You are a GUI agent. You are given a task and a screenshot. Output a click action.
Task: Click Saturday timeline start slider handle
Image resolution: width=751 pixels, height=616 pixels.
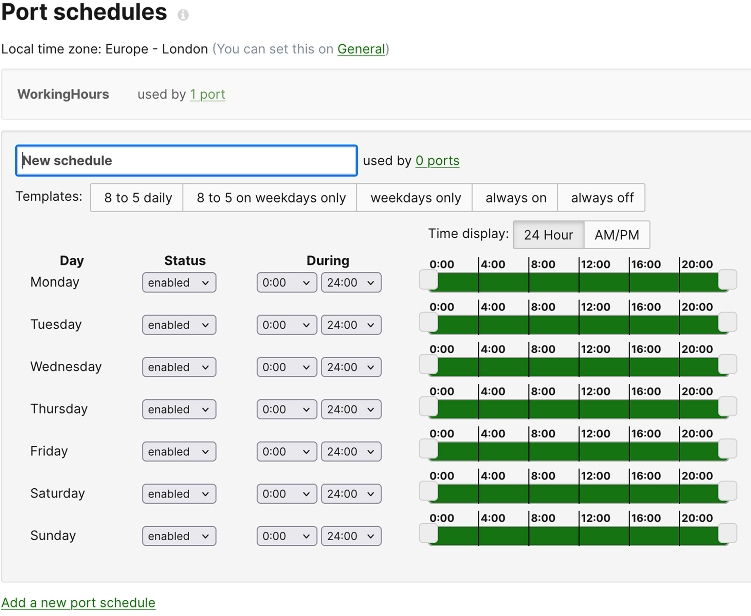[429, 491]
